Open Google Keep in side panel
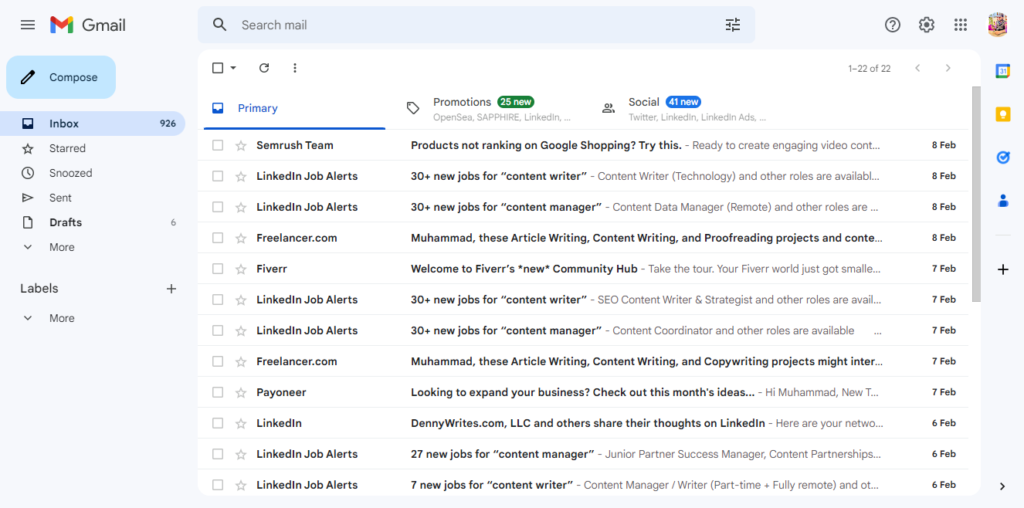This screenshot has height=508, width=1024. [1003, 114]
